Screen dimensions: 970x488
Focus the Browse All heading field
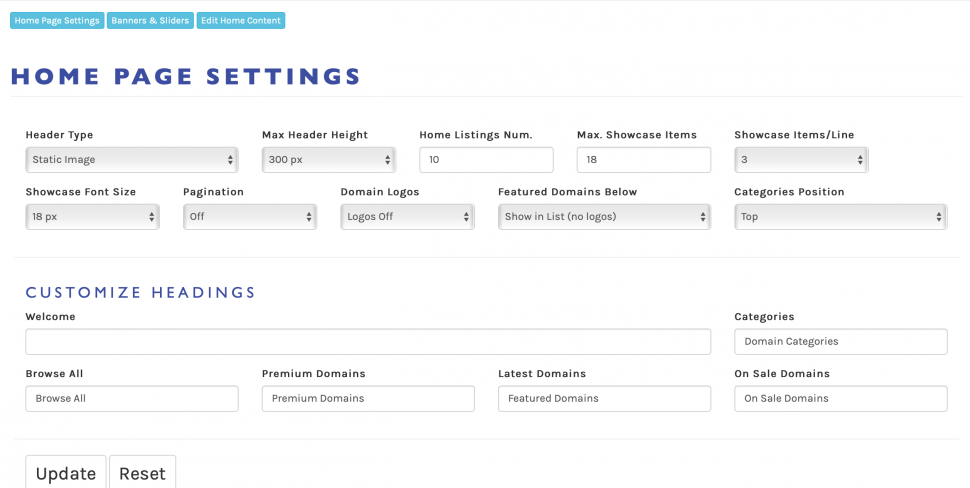(x=132, y=399)
